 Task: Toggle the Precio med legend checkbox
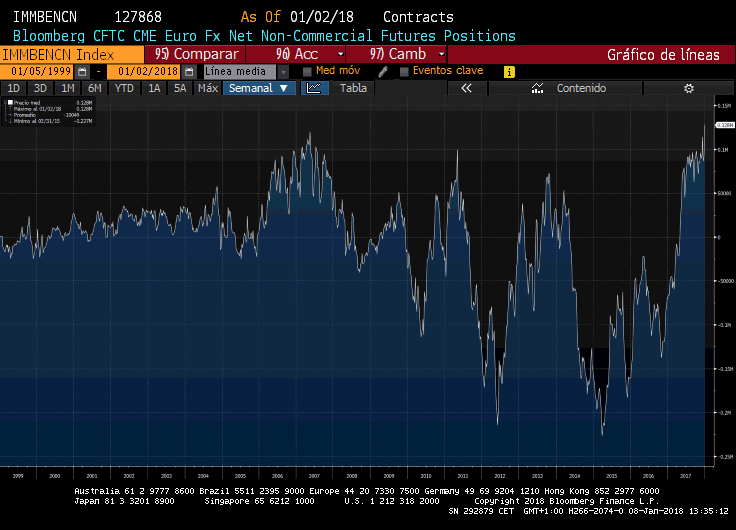10,102
